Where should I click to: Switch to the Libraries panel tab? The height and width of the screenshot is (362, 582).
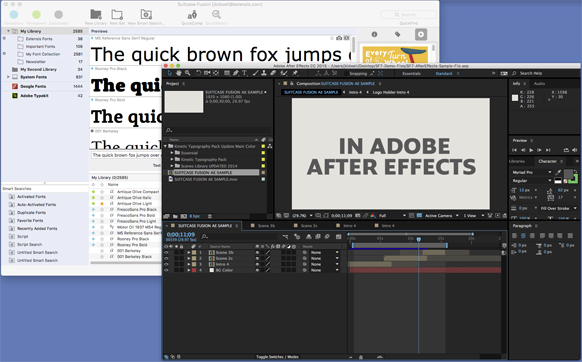coord(517,161)
